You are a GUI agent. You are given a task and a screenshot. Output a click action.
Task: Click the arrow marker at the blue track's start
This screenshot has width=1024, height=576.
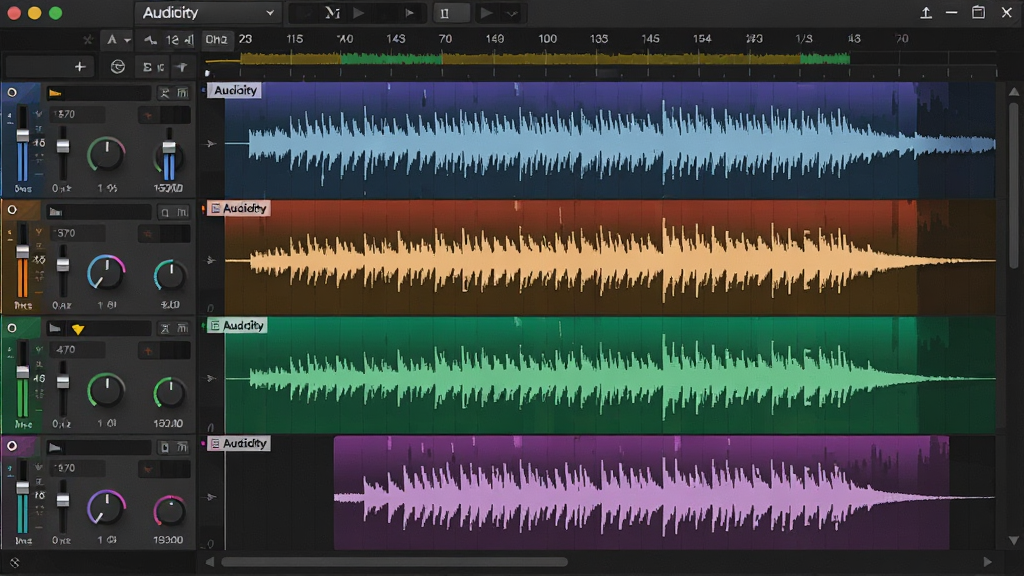[211, 144]
